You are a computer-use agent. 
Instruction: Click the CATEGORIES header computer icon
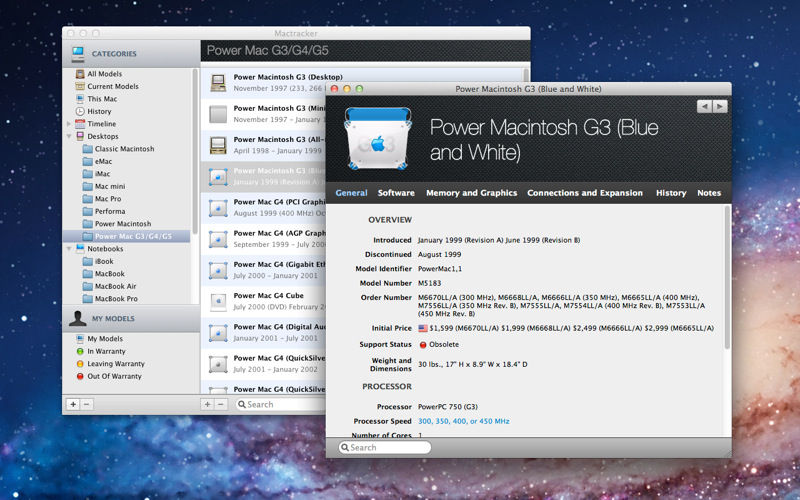click(78, 53)
